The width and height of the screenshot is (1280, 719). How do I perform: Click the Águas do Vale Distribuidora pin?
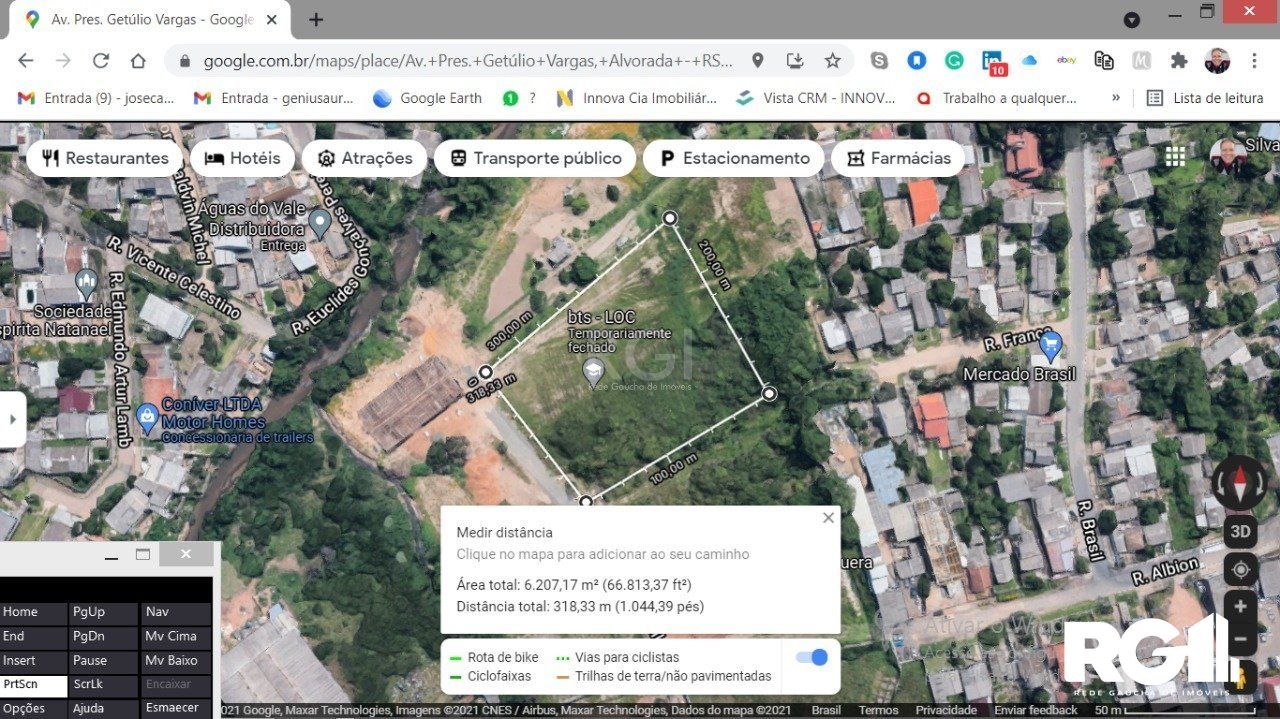pos(320,223)
